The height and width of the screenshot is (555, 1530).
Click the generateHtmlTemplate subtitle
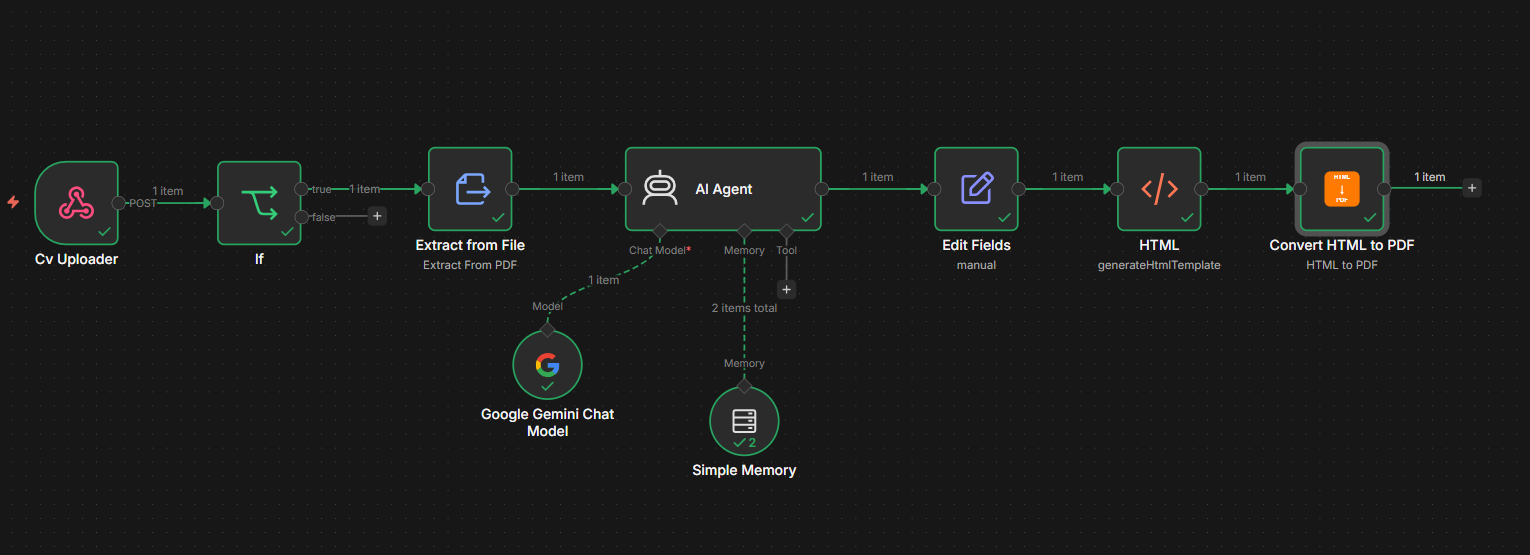coord(1159,265)
